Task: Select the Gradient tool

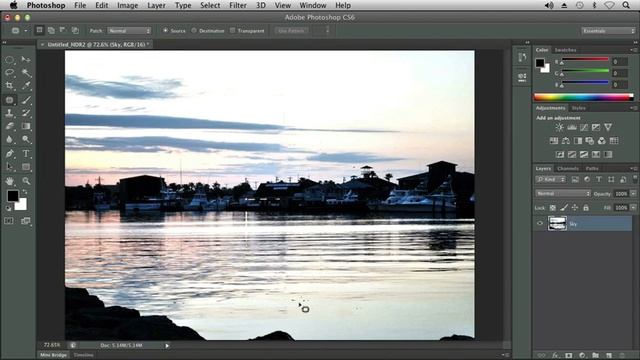Action: [26, 126]
